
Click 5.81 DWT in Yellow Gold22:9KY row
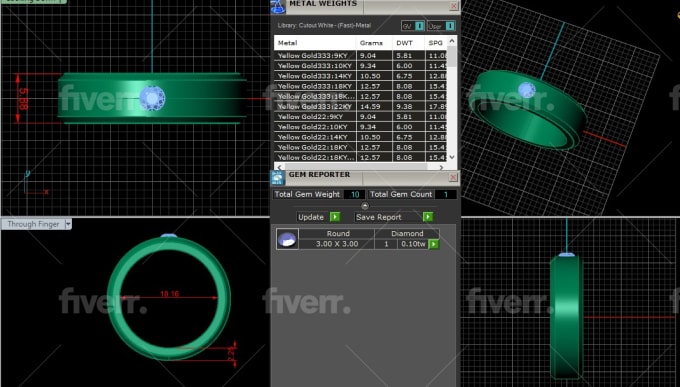point(404,117)
